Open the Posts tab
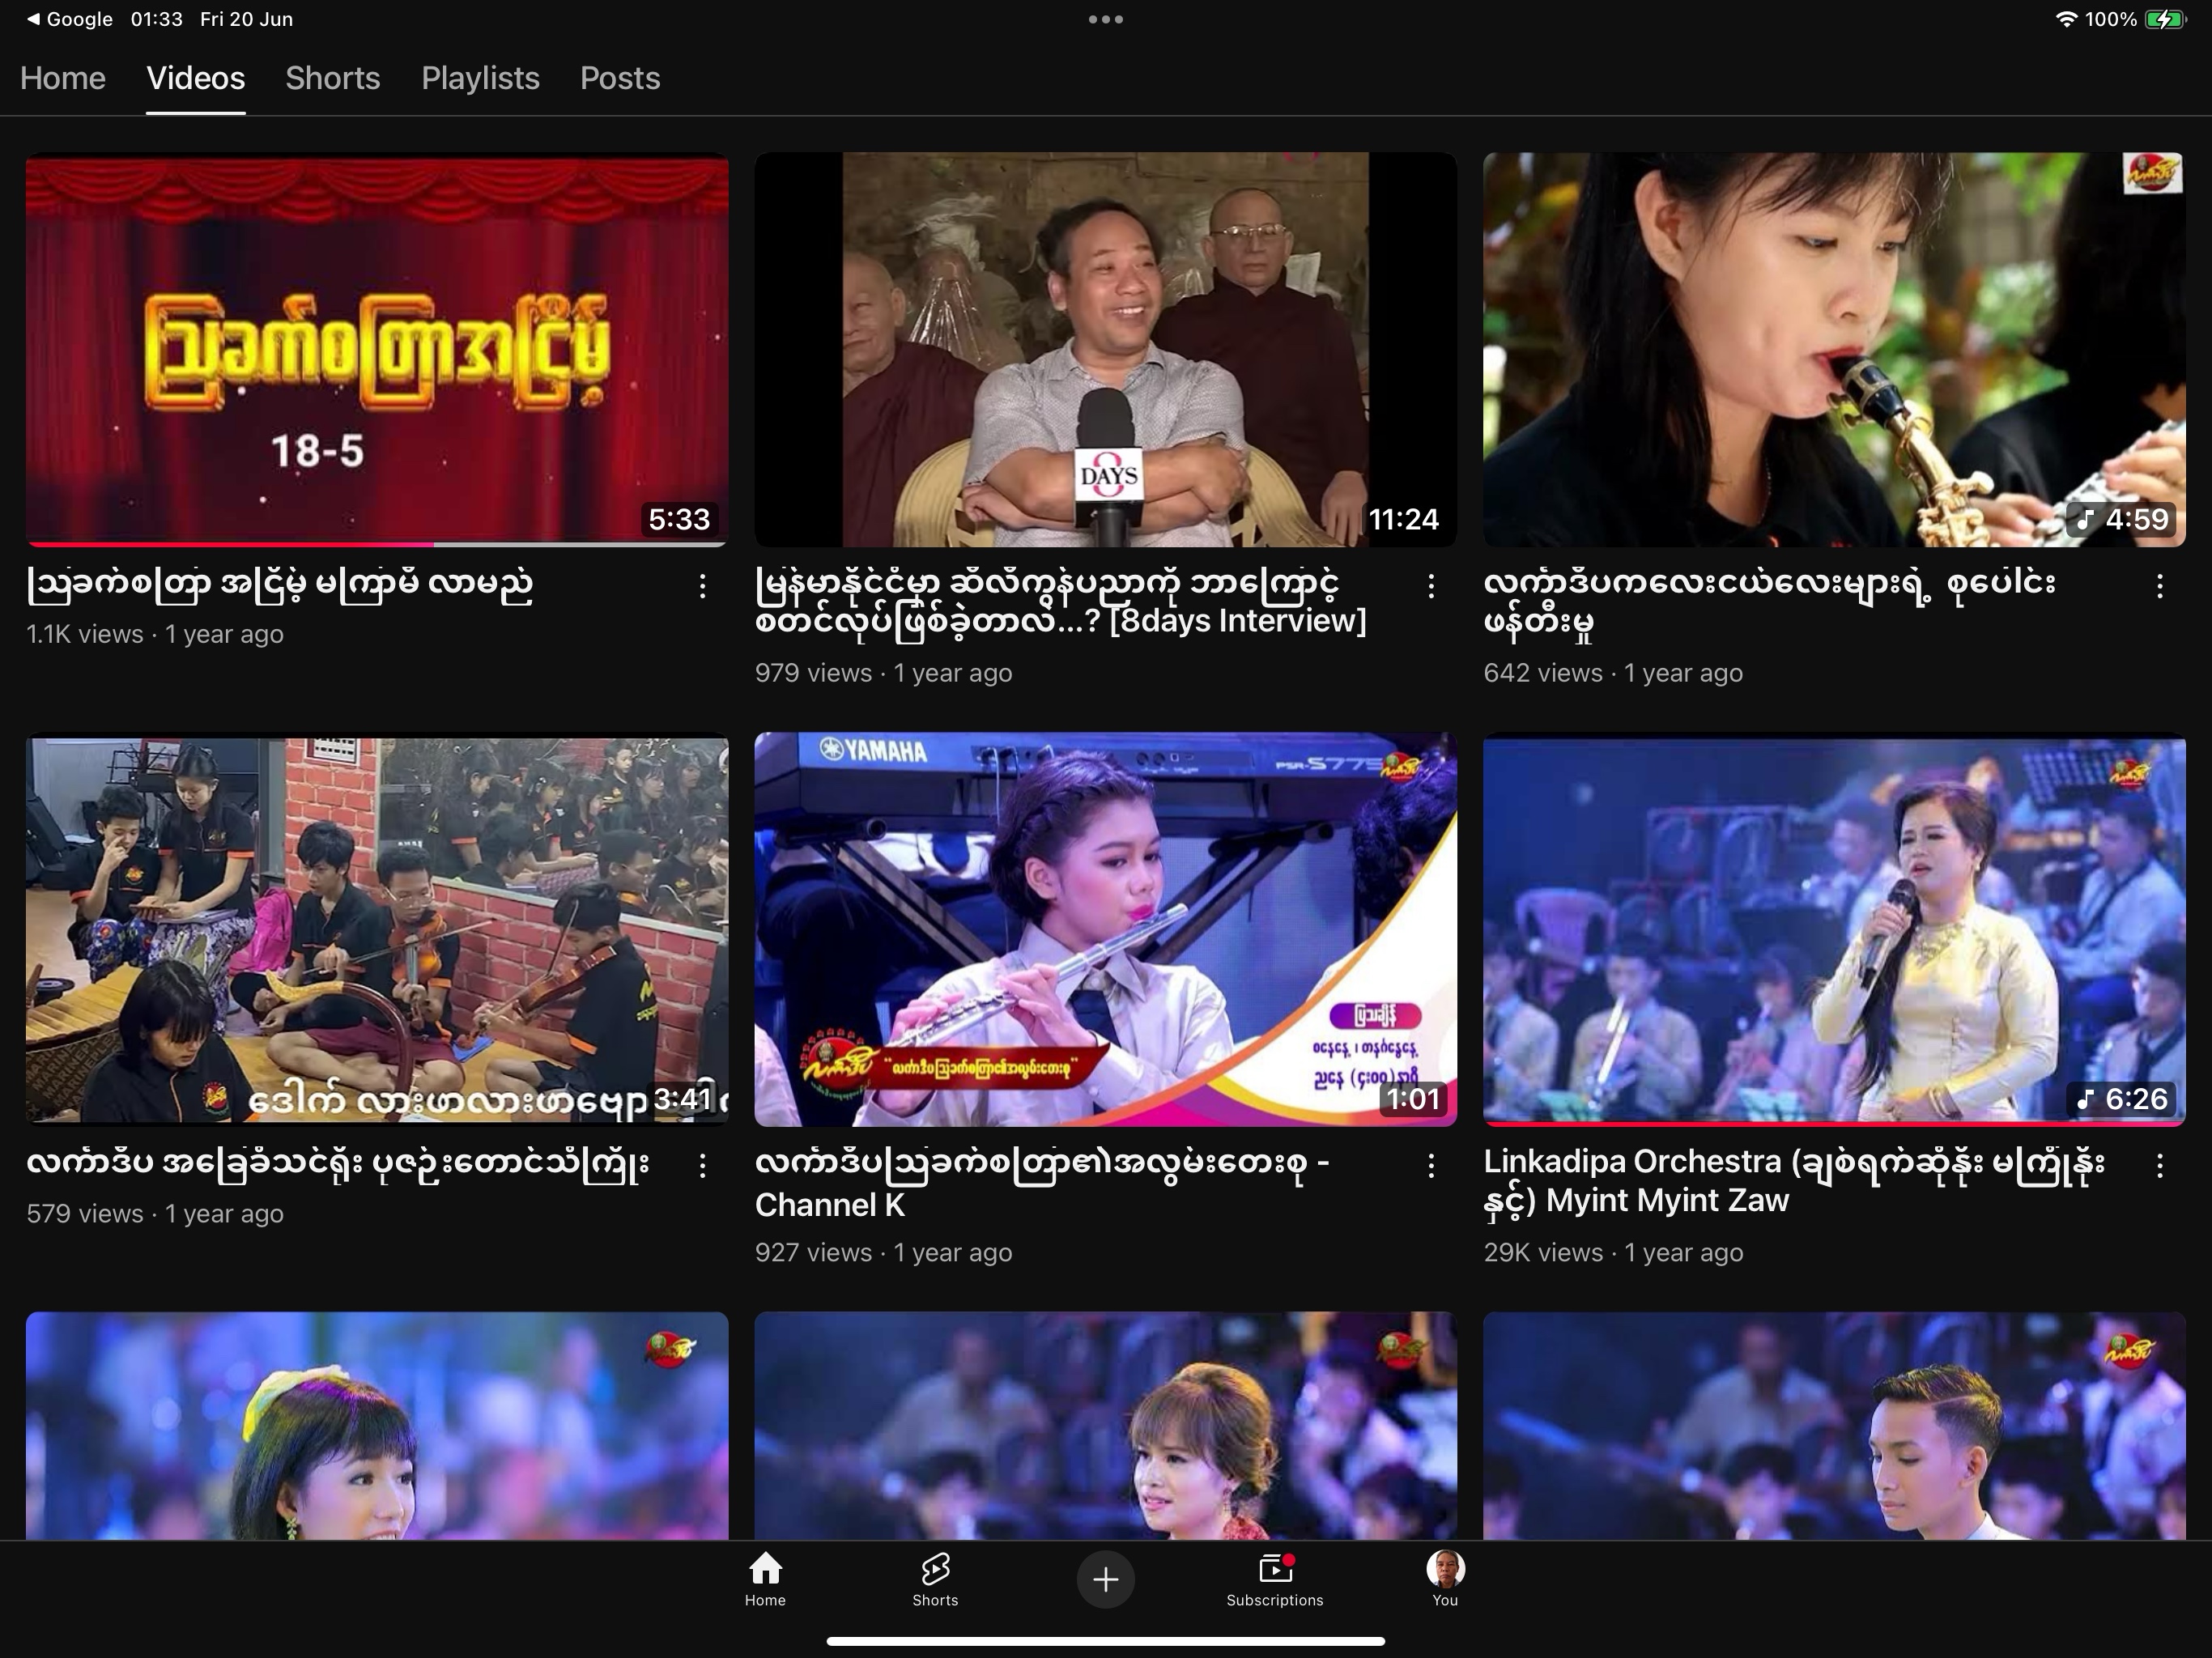2212x1658 pixels. pos(620,78)
